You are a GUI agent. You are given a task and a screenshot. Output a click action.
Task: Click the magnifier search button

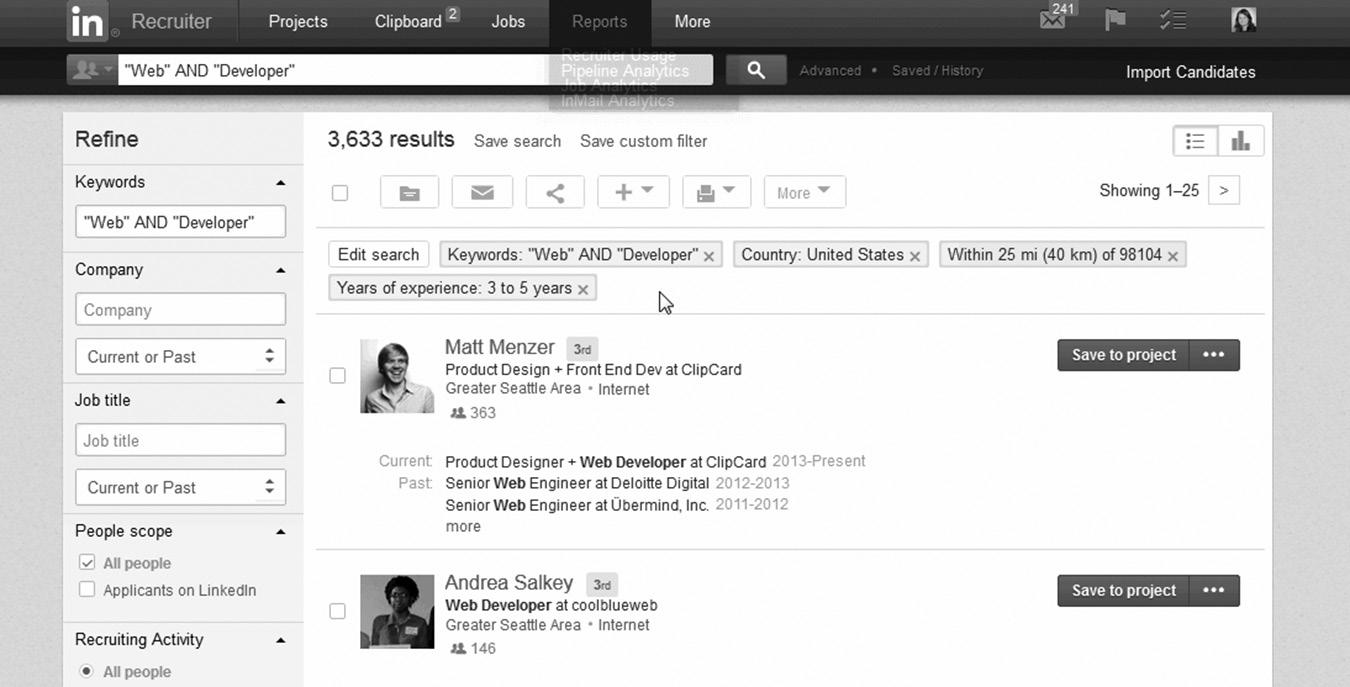click(756, 70)
